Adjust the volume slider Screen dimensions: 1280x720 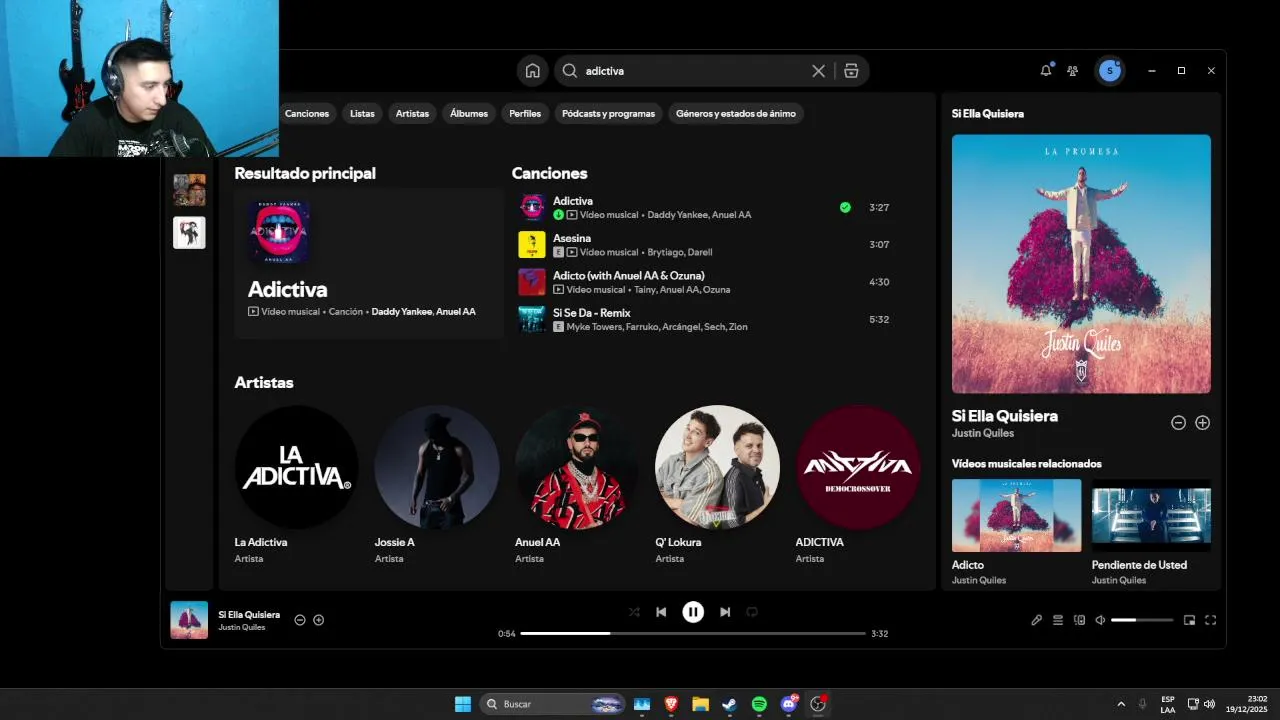click(x=1142, y=620)
